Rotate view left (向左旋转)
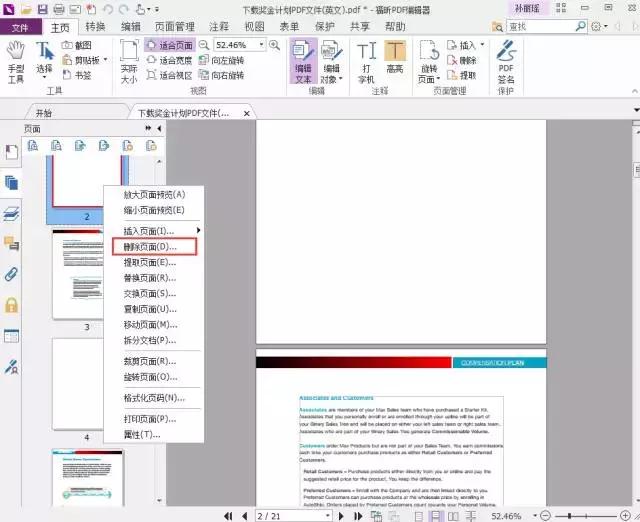Image resolution: width=640 pixels, height=522 pixels. (221, 60)
